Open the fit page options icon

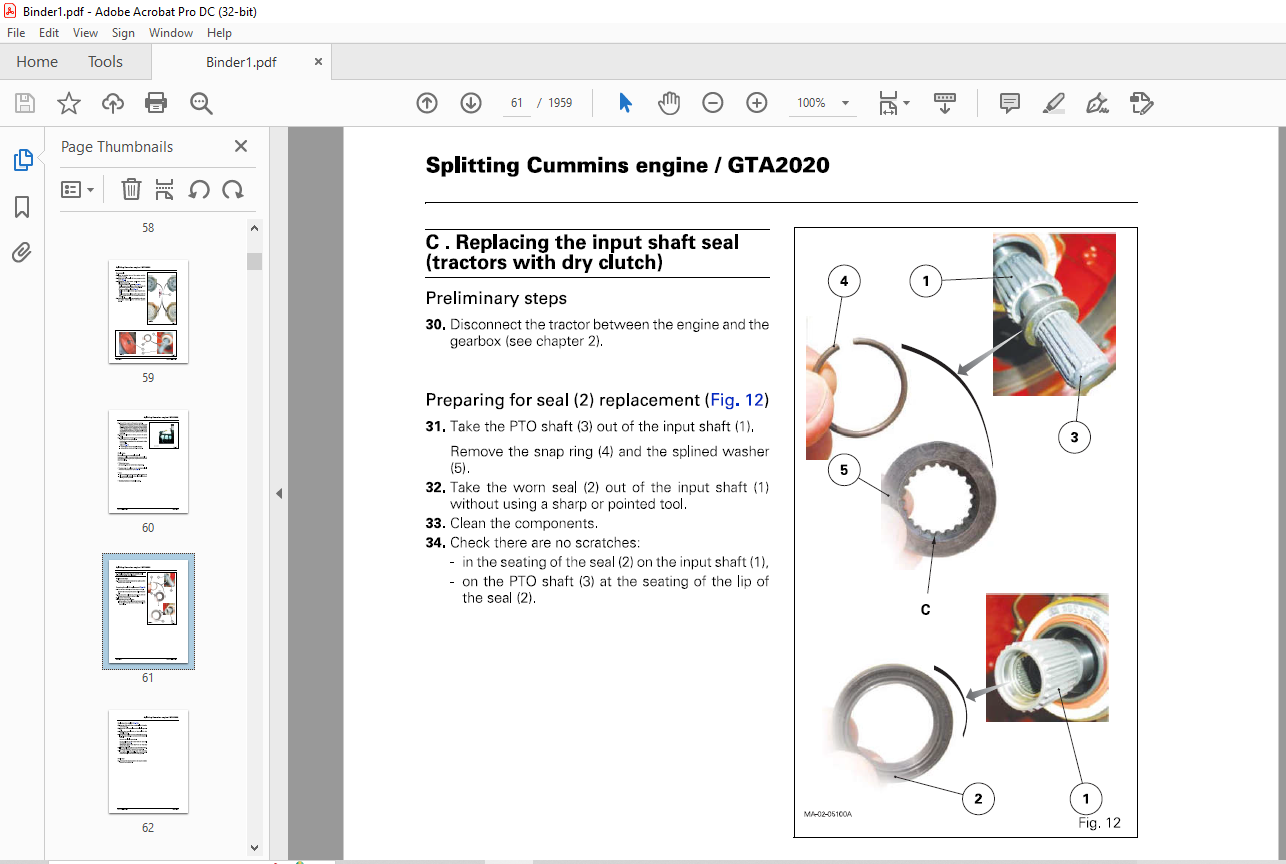click(893, 103)
